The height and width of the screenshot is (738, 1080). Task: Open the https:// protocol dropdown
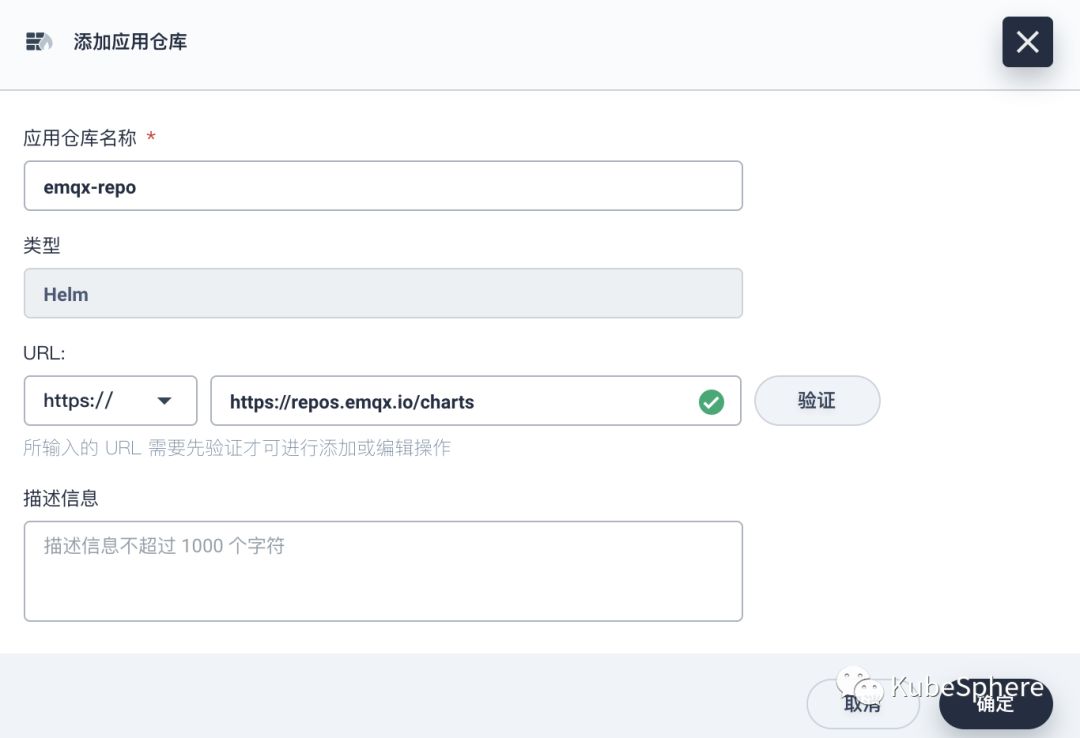tap(110, 400)
